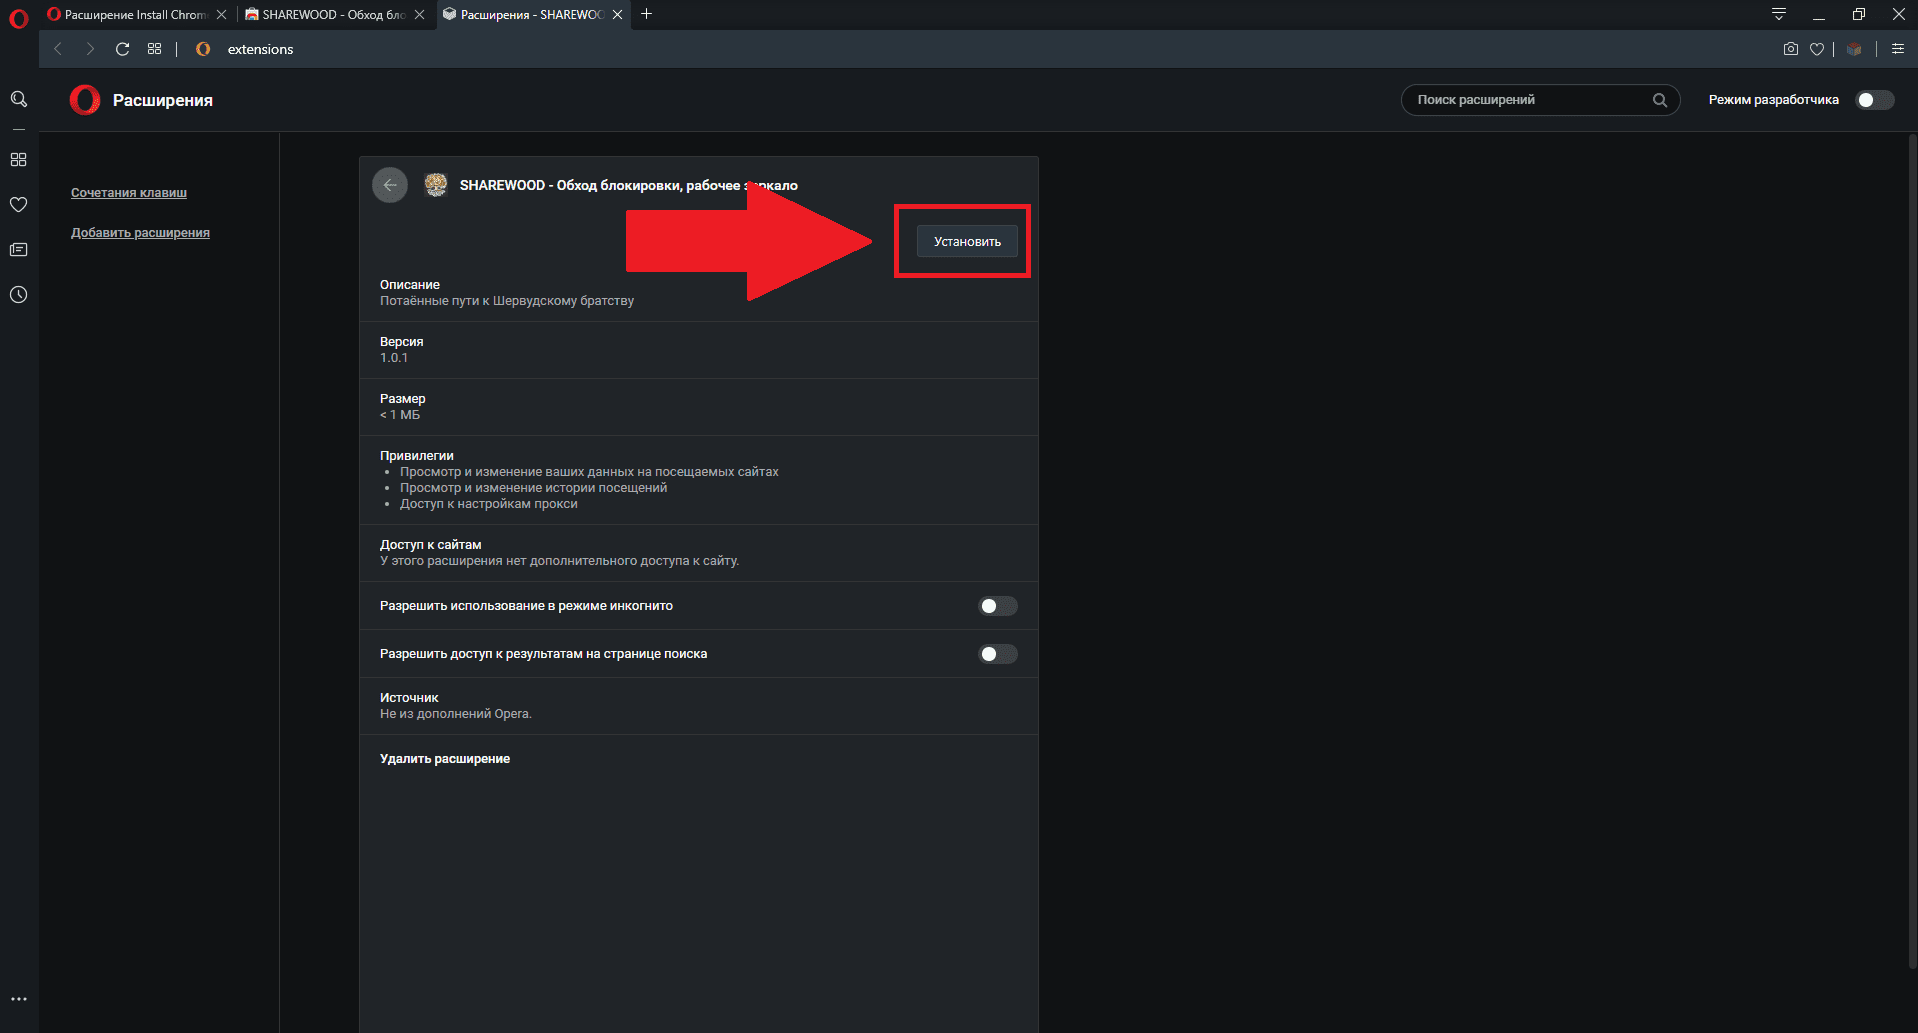Switch to the Install Chrome extension tab
Image resolution: width=1918 pixels, height=1033 pixels.
[130, 14]
